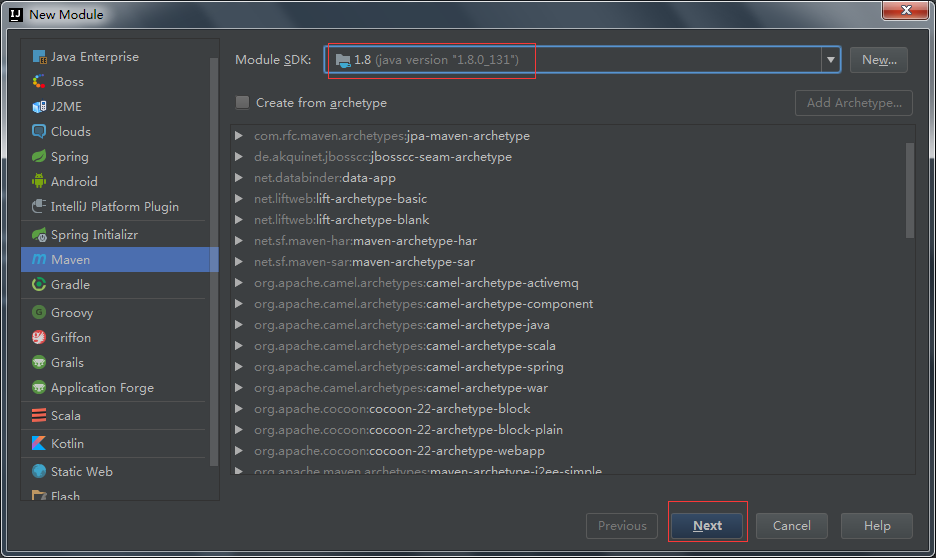Image resolution: width=936 pixels, height=558 pixels.
Task: Click the IntelliJ logo in title bar
Action: [16, 14]
